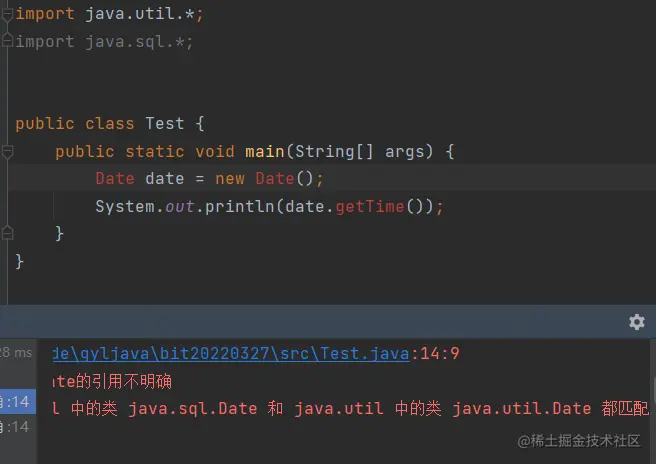Select the highlighted :14 error row
The image size is (656, 464).
(x=18, y=402)
